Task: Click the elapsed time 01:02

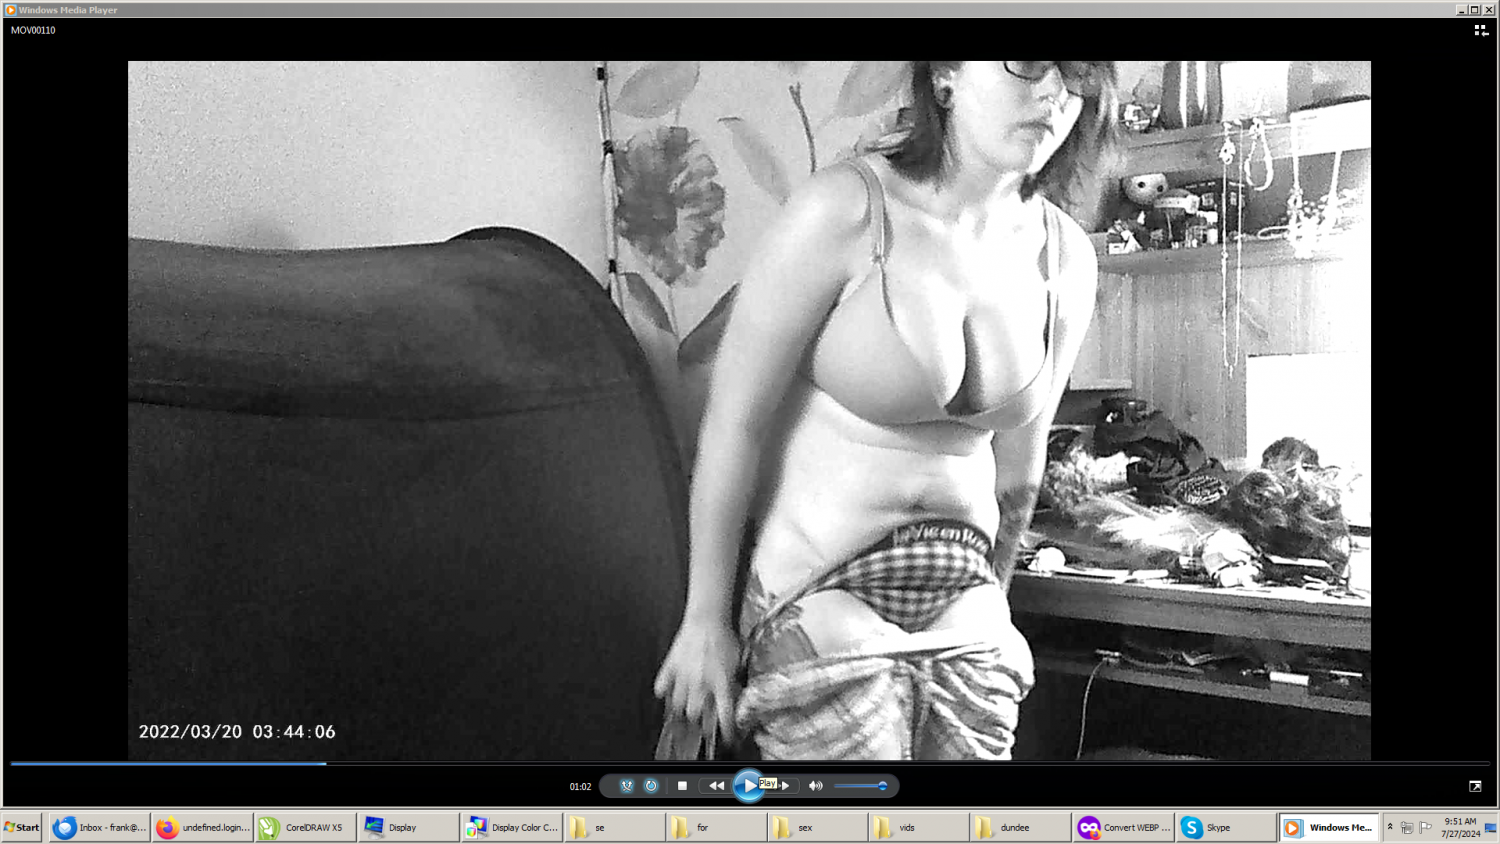Action: click(x=580, y=787)
